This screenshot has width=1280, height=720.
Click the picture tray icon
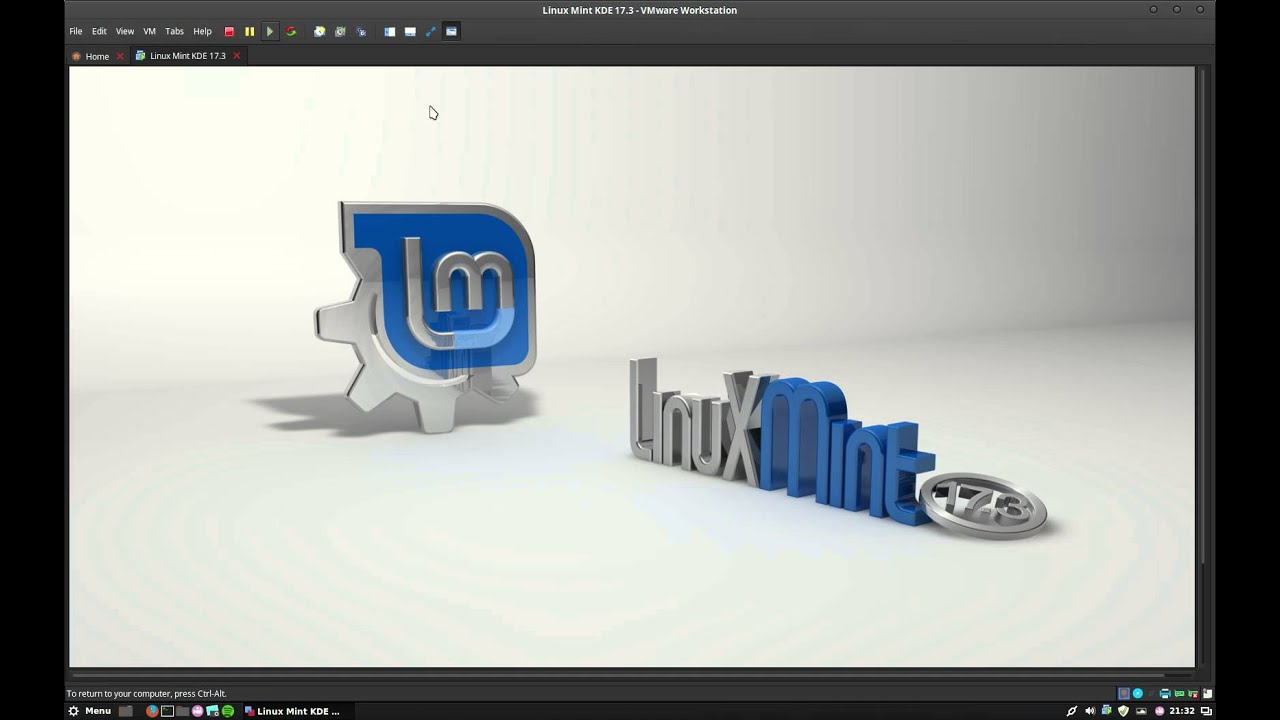[1141, 711]
